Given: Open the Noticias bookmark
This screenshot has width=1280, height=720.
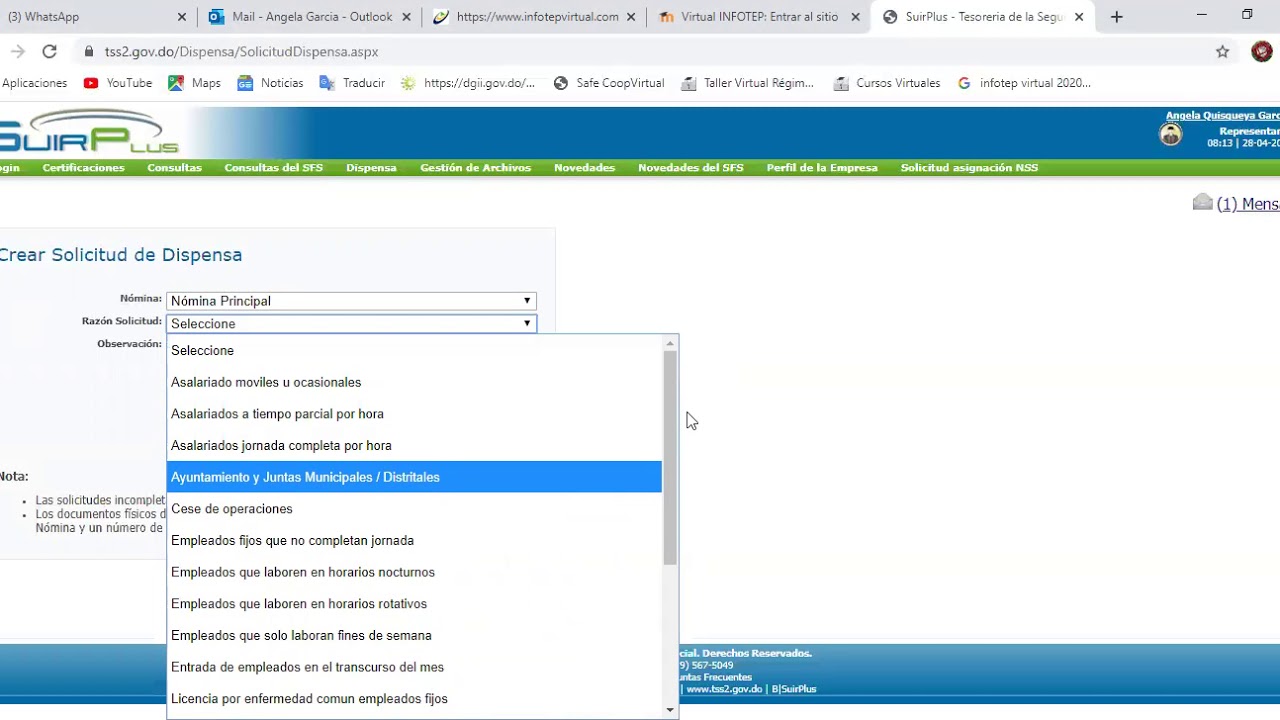Looking at the screenshot, I should [270, 83].
